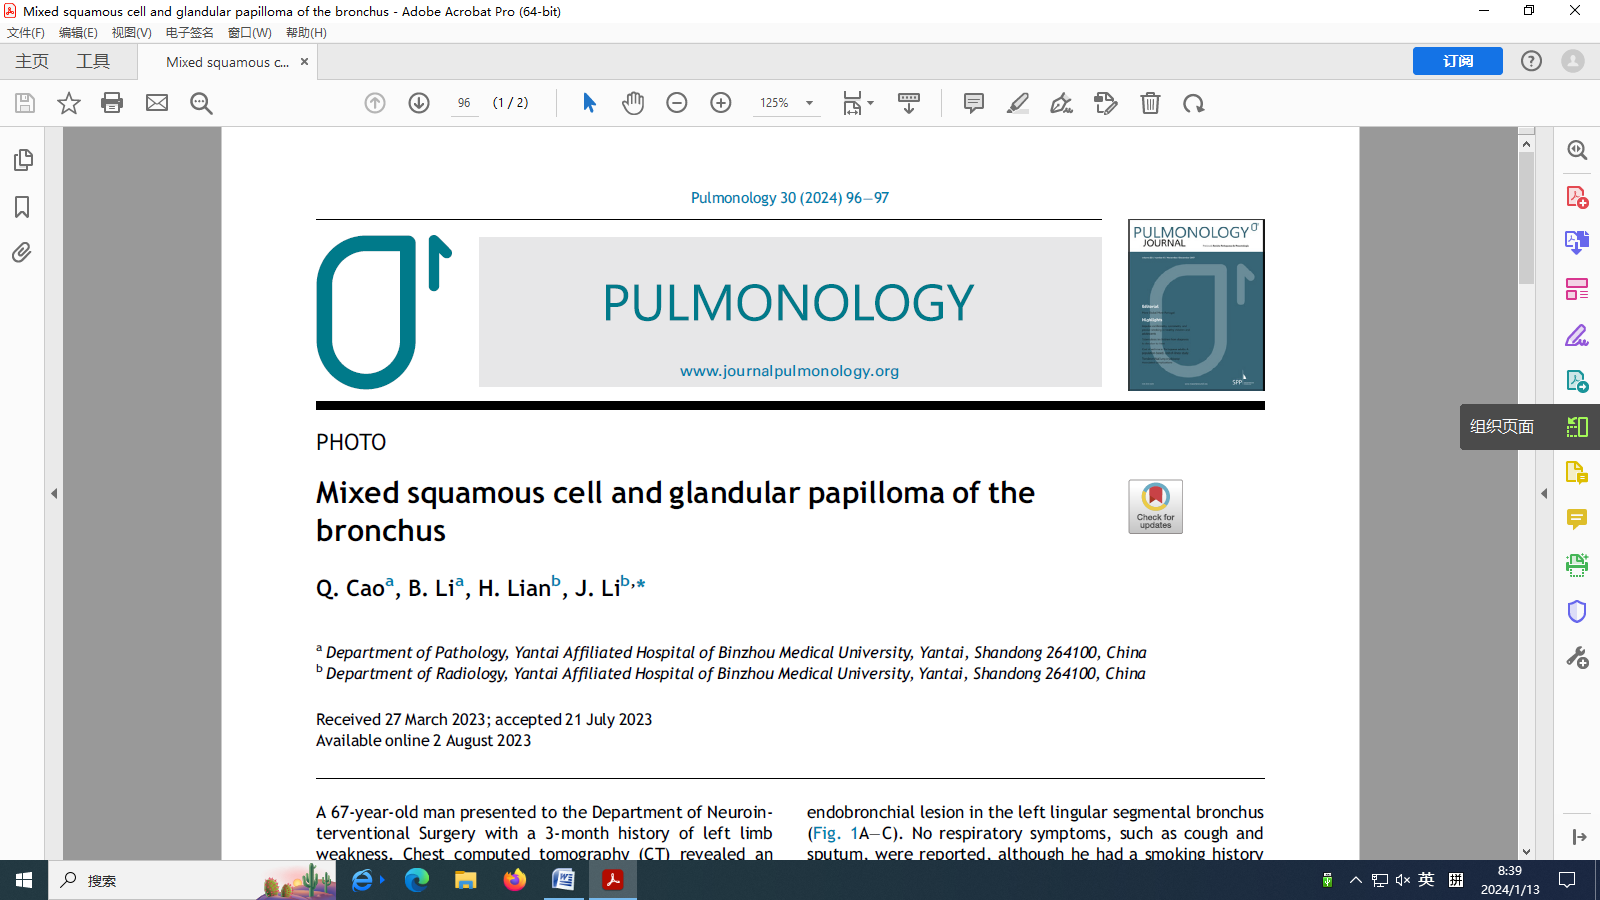Send file by email envelope icon
Screen dimensions: 1600x900
tap(157, 103)
